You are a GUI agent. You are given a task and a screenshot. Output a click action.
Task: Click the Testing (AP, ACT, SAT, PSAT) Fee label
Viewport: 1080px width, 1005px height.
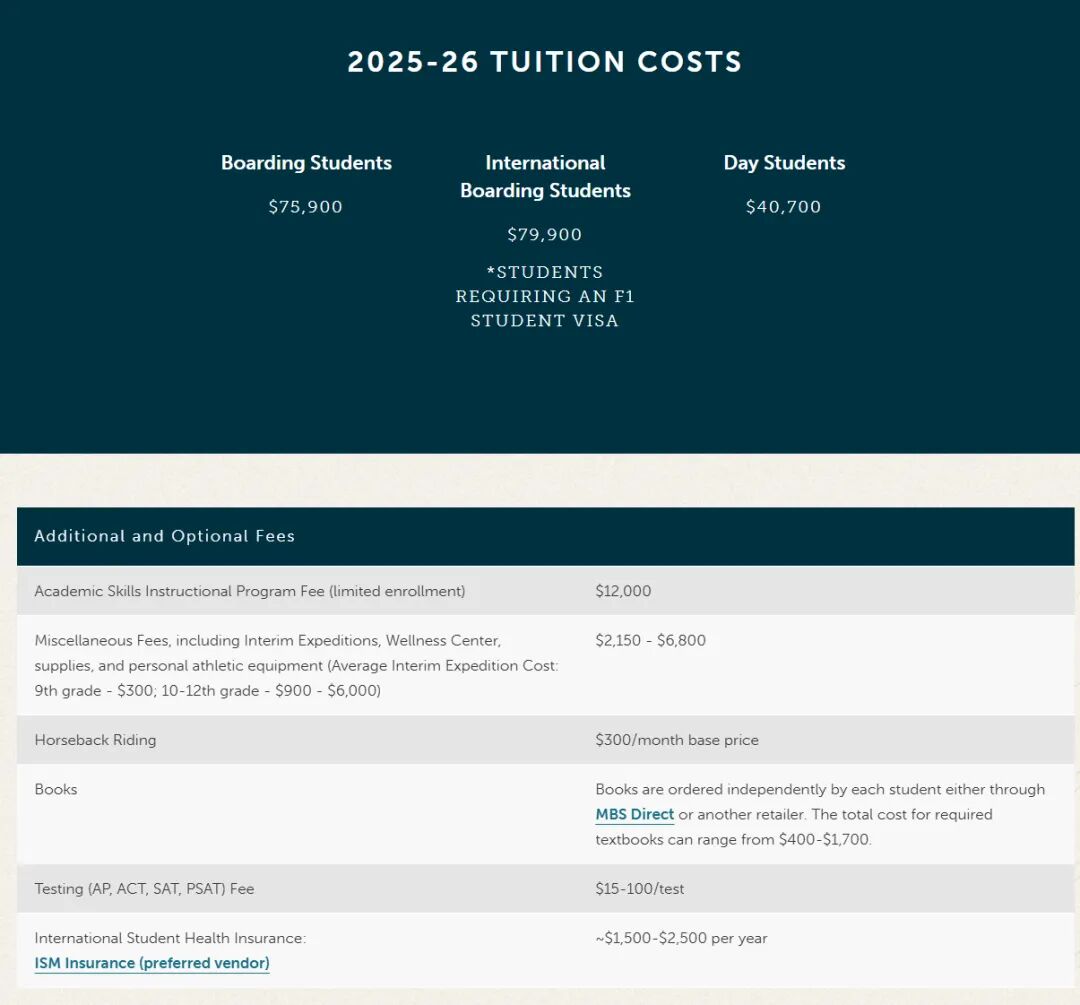144,888
